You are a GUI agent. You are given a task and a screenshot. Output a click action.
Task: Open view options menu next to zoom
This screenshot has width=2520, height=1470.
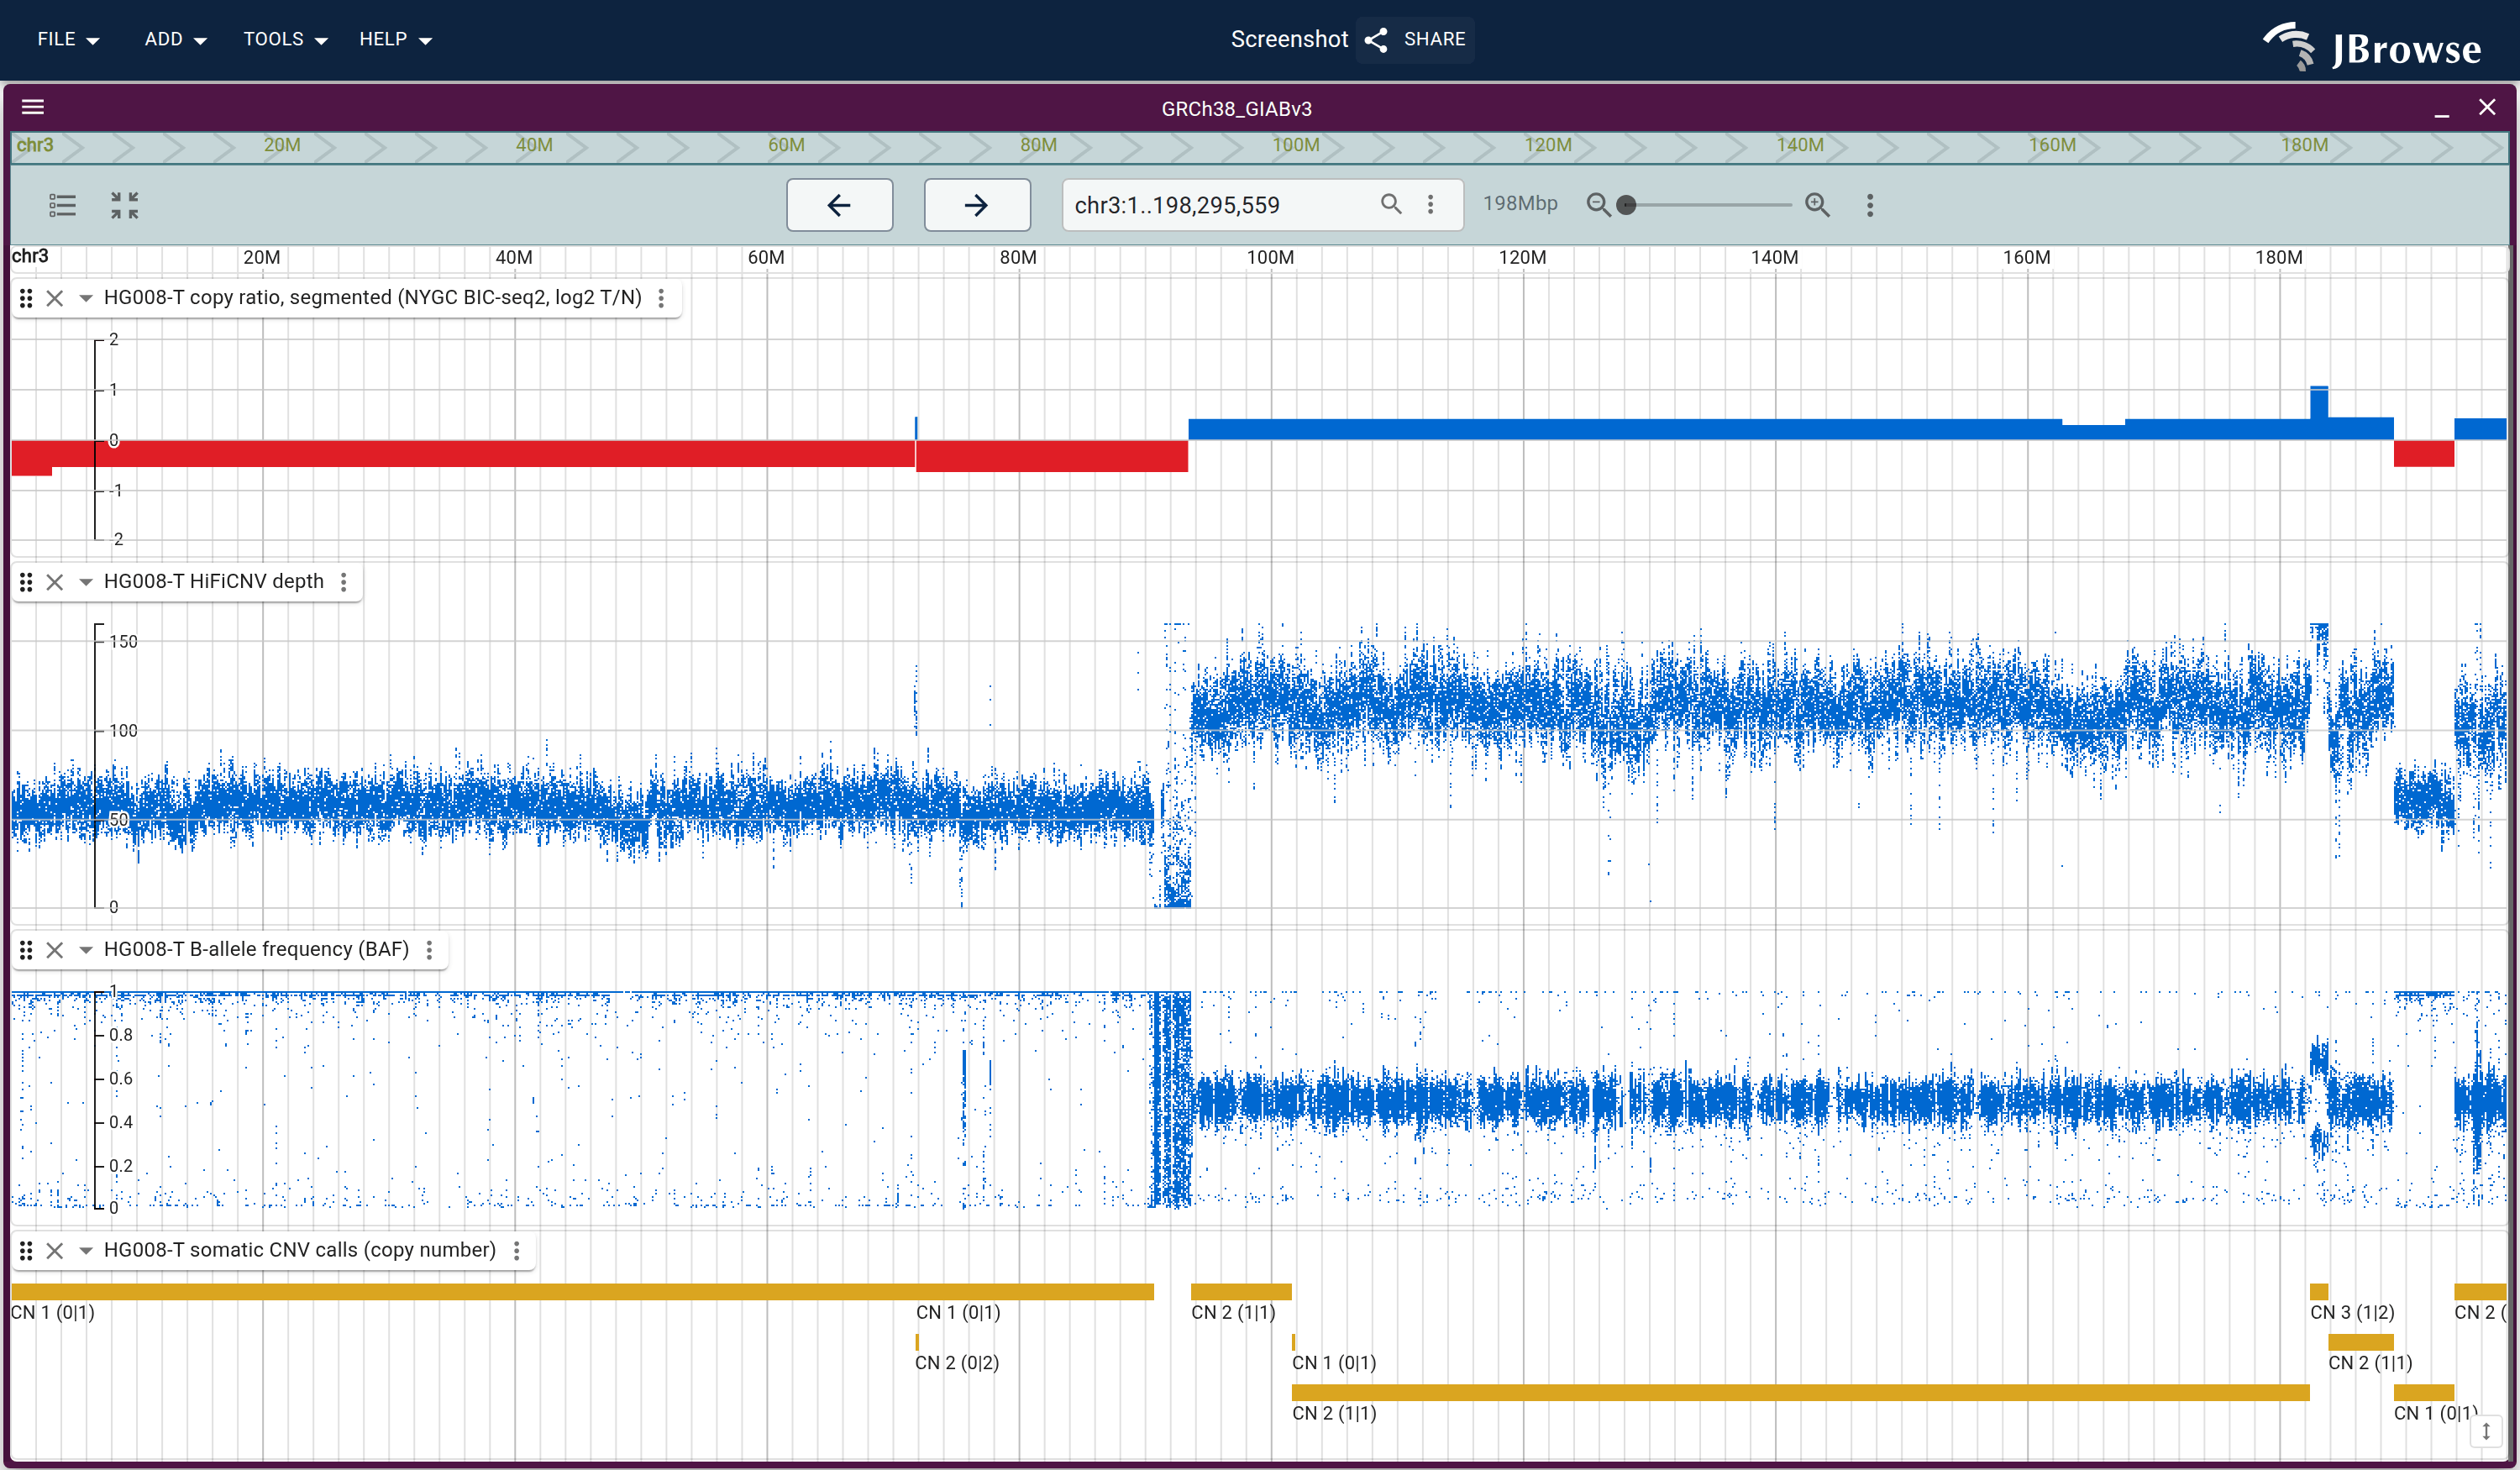[1870, 205]
